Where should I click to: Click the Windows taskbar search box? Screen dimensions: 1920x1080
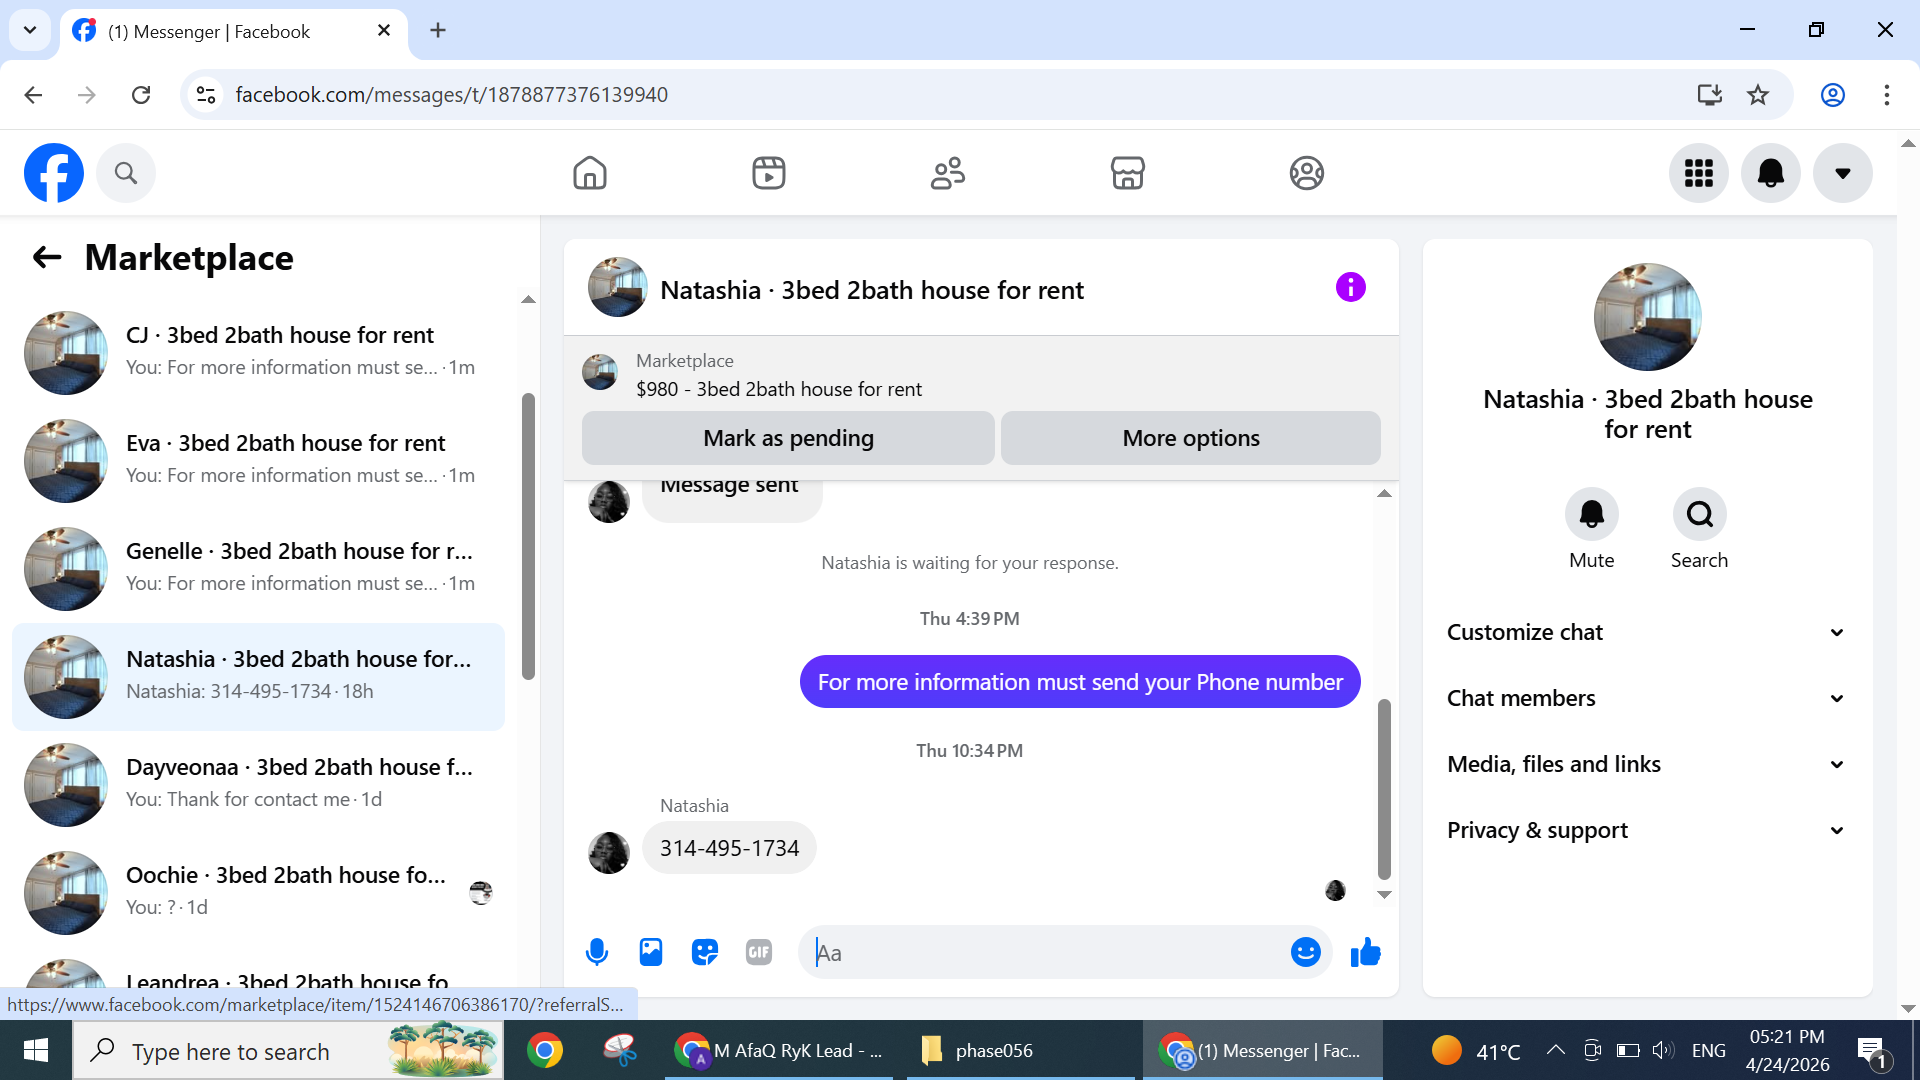[x=288, y=1050]
